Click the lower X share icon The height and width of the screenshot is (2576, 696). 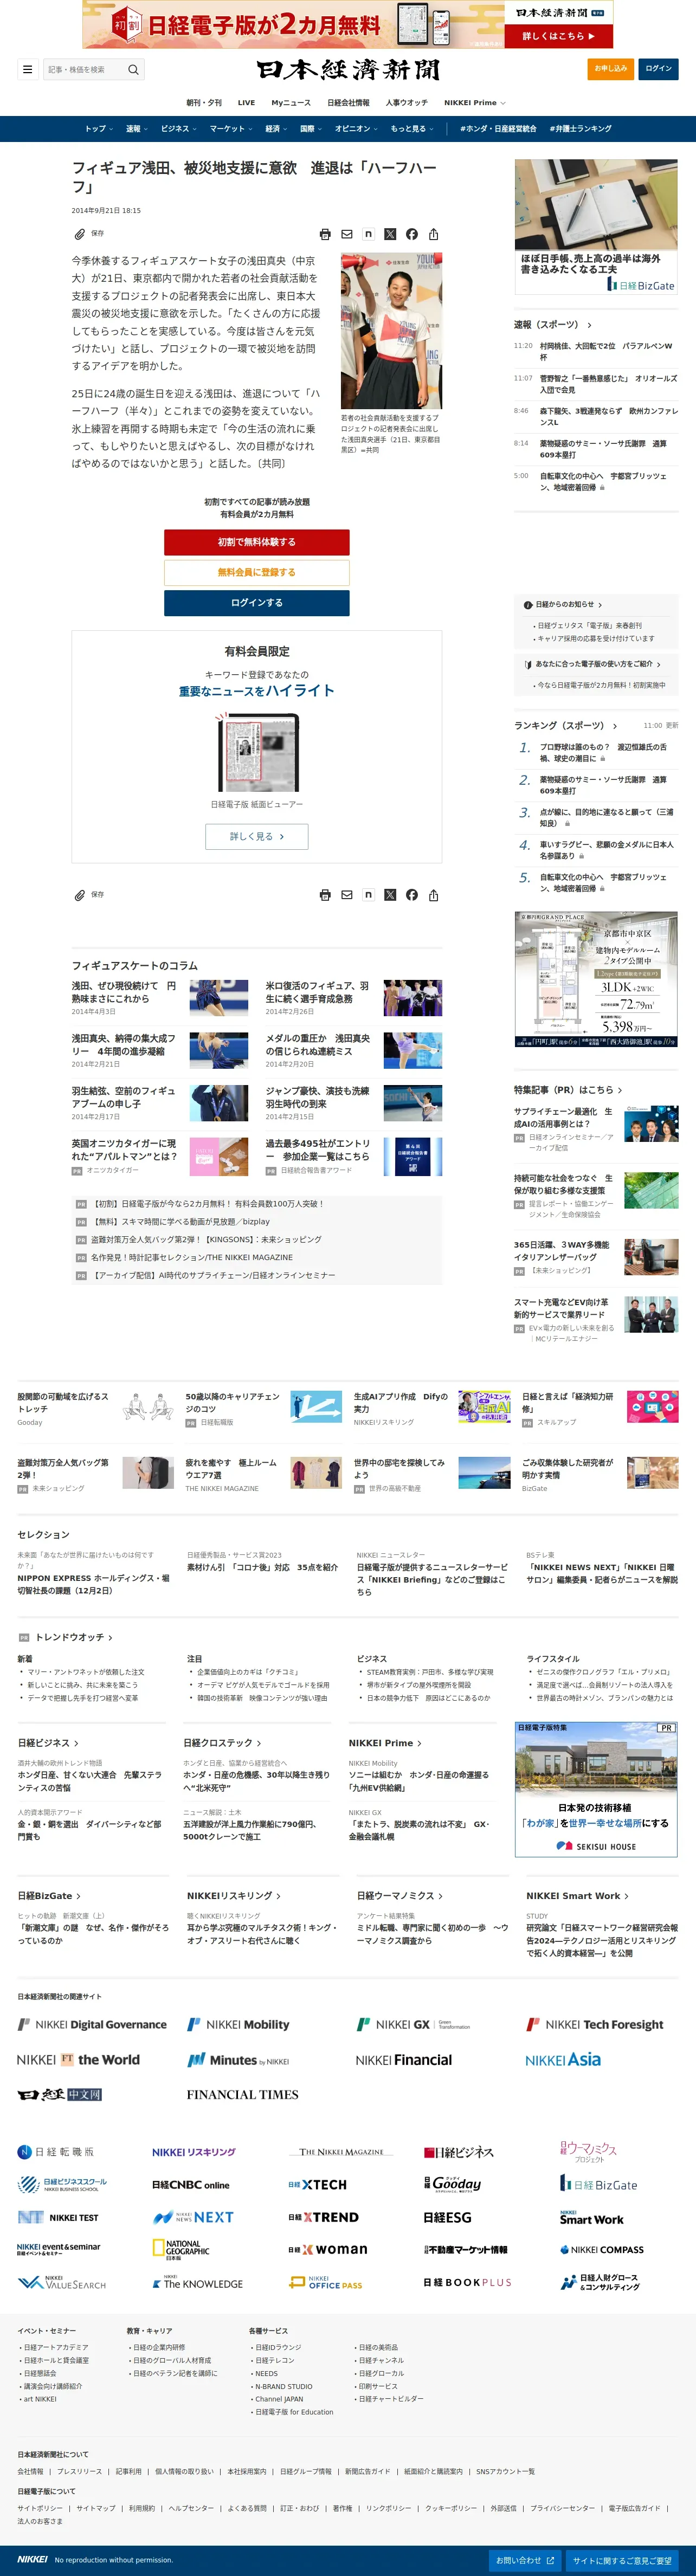pos(390,895)
